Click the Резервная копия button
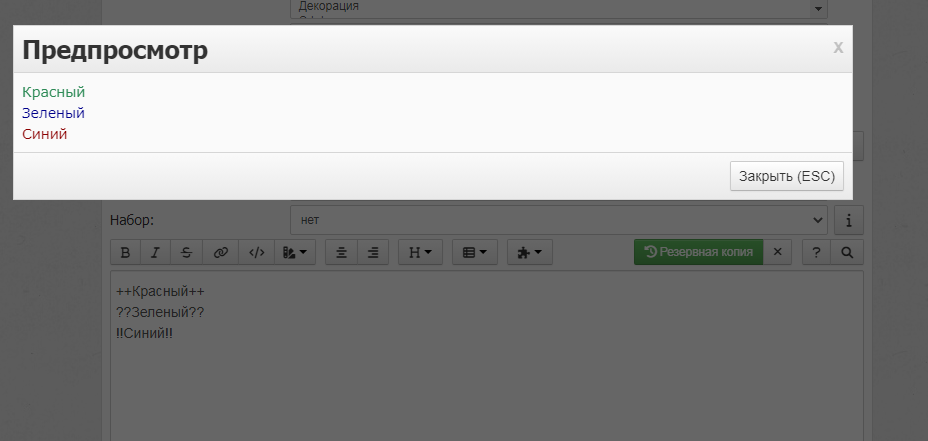Viewport: 928px width, 441px height. (x=698, y=252)
